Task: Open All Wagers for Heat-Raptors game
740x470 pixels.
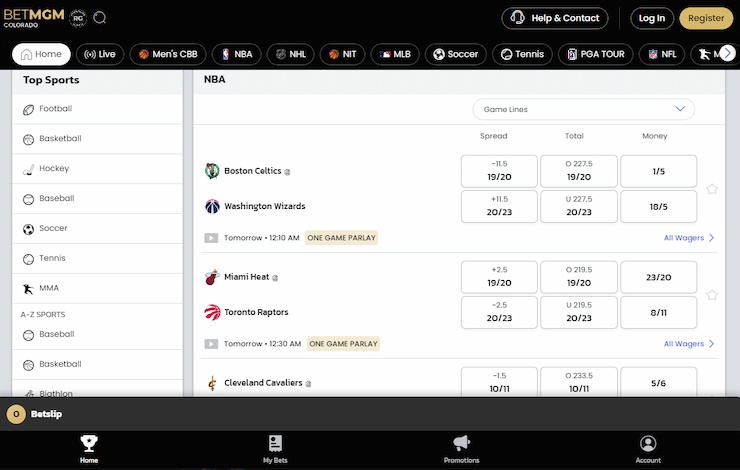Action: [x=689, y=344]
